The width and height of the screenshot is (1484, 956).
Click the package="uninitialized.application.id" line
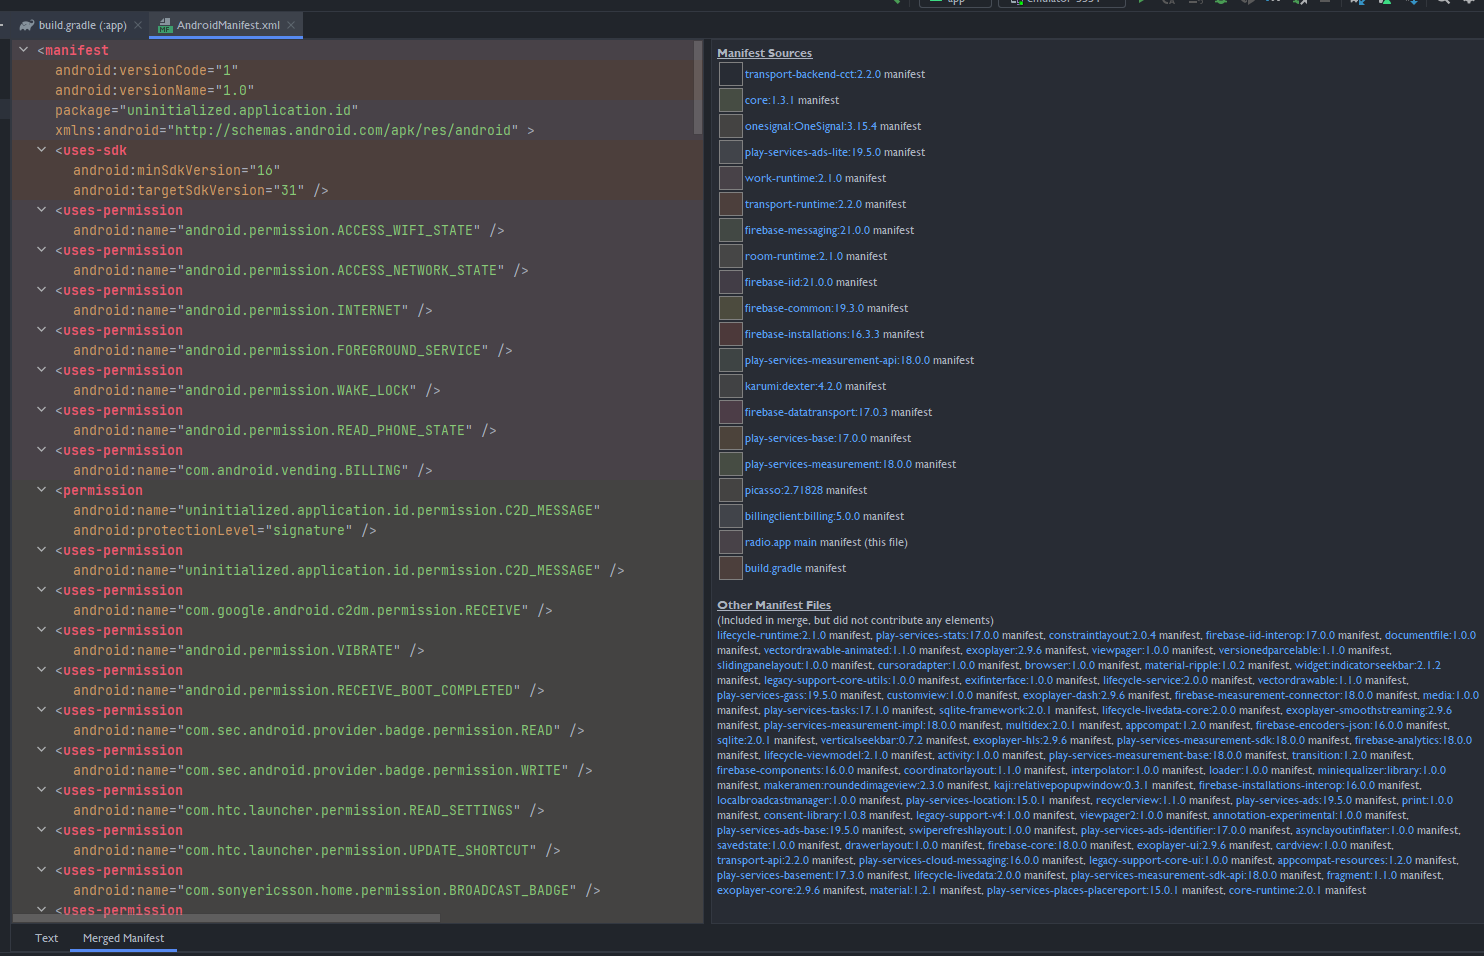pos(207,110)
